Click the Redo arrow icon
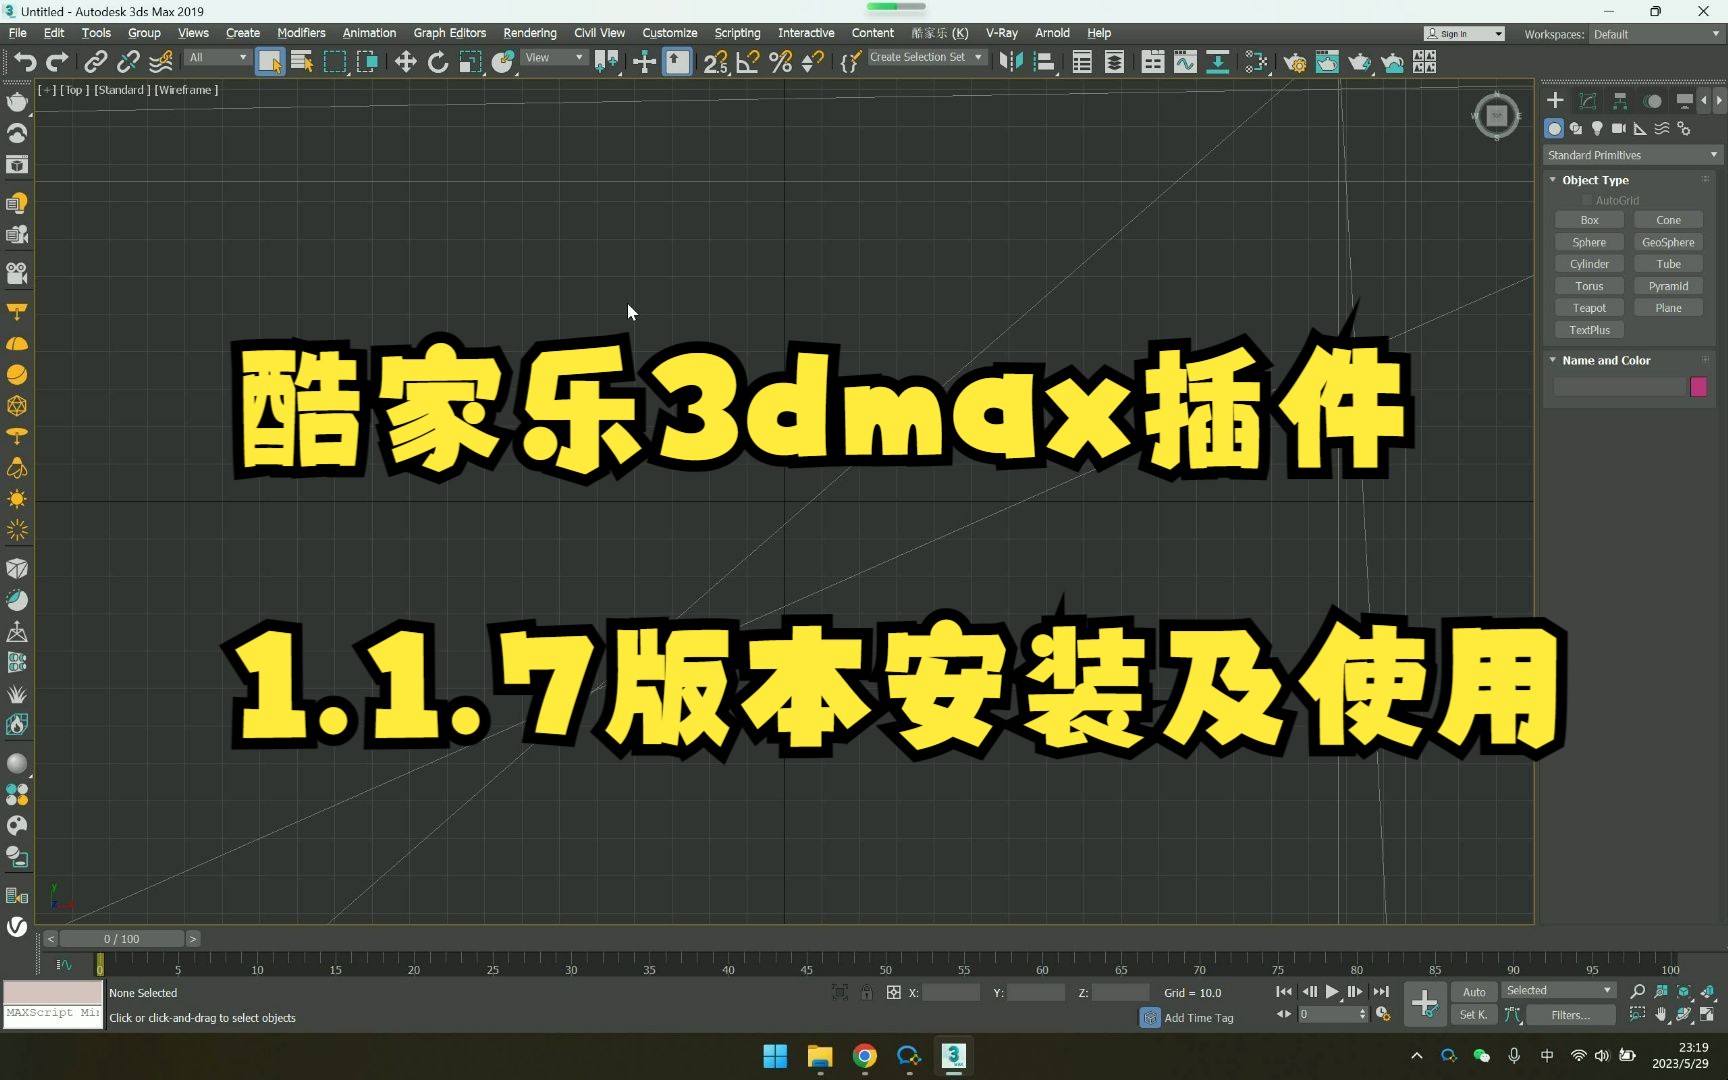Viewport: 1728px width, 1080px height. pyautogui.click(x=58, y=62)
